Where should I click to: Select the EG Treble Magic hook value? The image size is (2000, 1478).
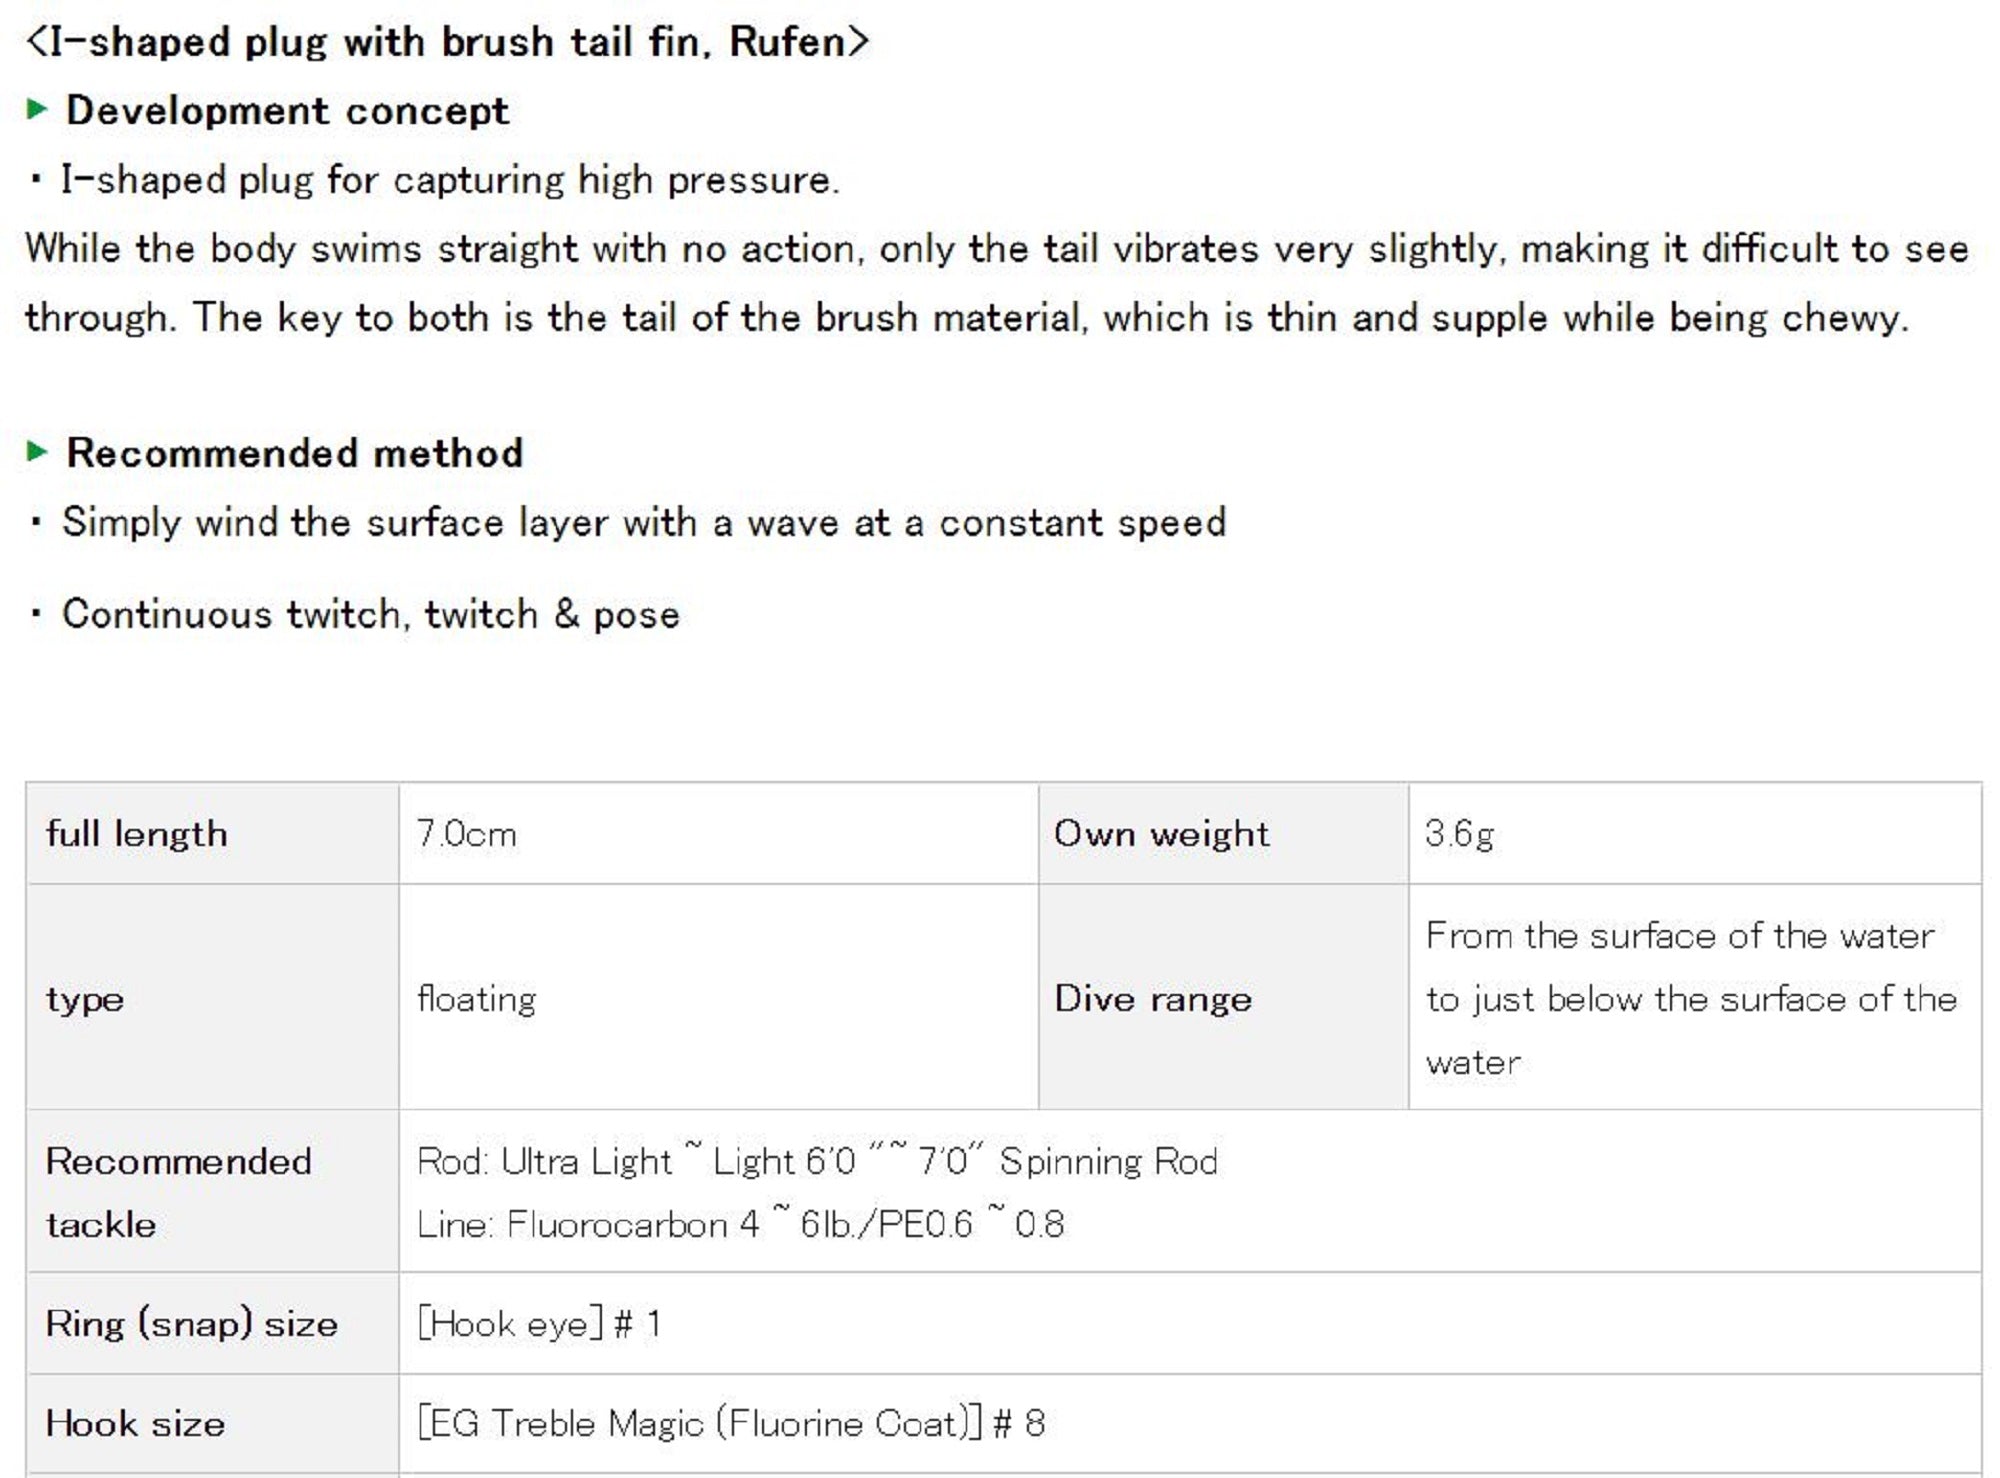(x=731, y=1423)
